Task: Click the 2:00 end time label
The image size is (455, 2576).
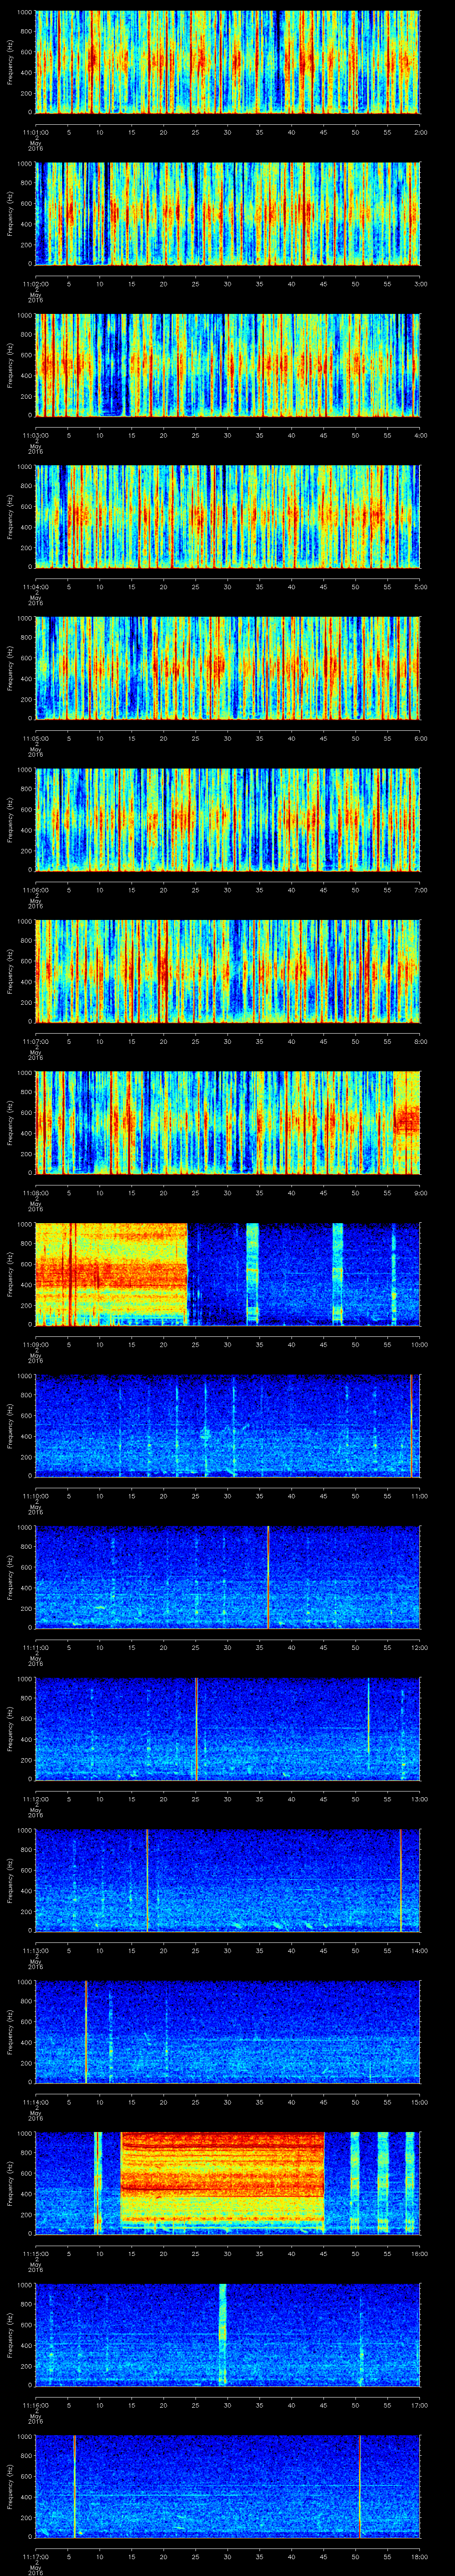Action: tap(420, 132)
